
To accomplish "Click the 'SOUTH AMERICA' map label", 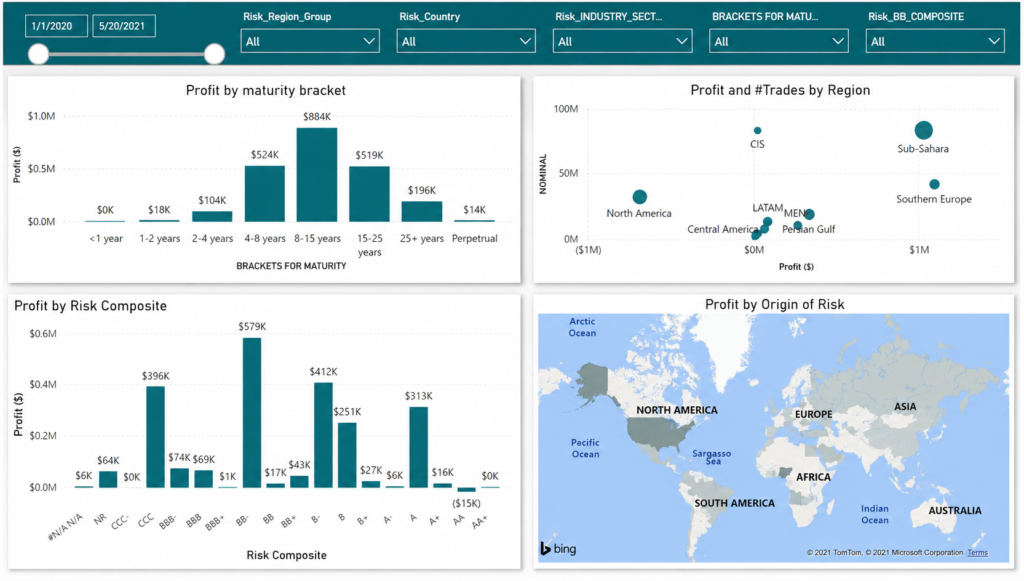I will 734,503.
